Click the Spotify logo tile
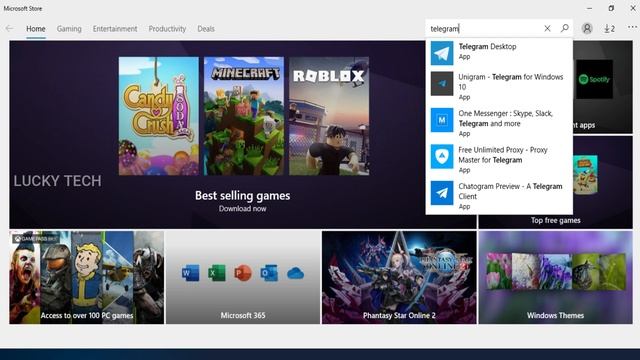 (594, 79)
